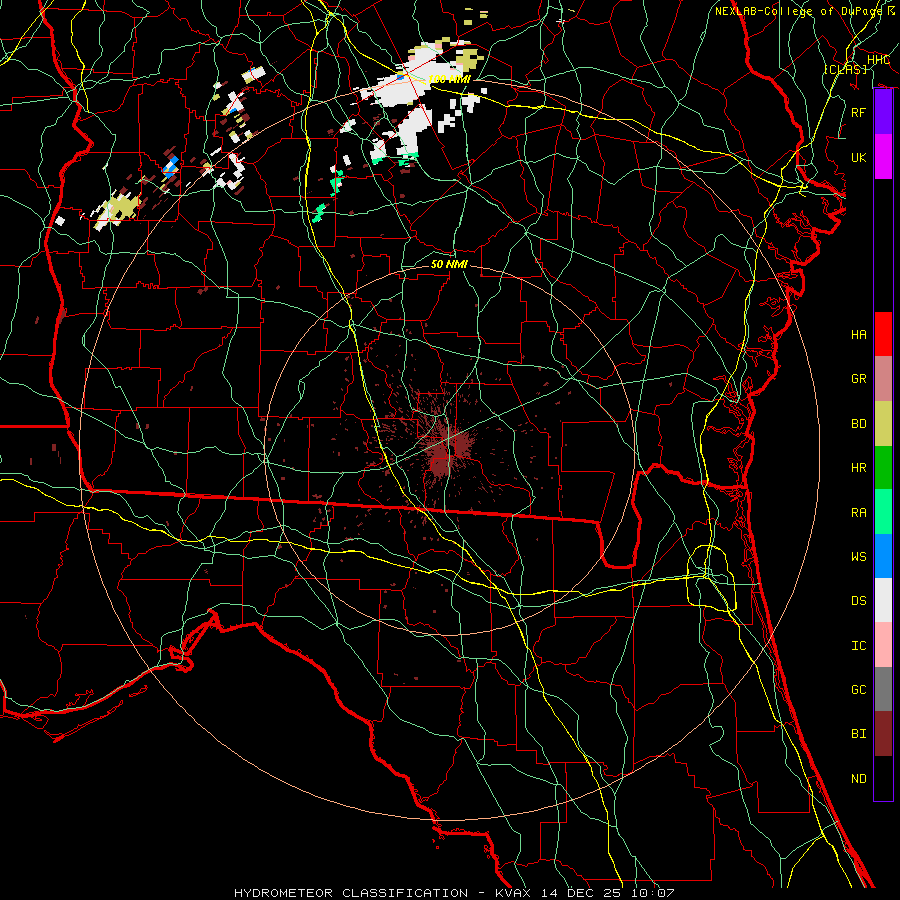Viewport: 900px width, 900px height.
Task: Click the BD legend label
Action: pyautogui.click(x=859, y=424)
